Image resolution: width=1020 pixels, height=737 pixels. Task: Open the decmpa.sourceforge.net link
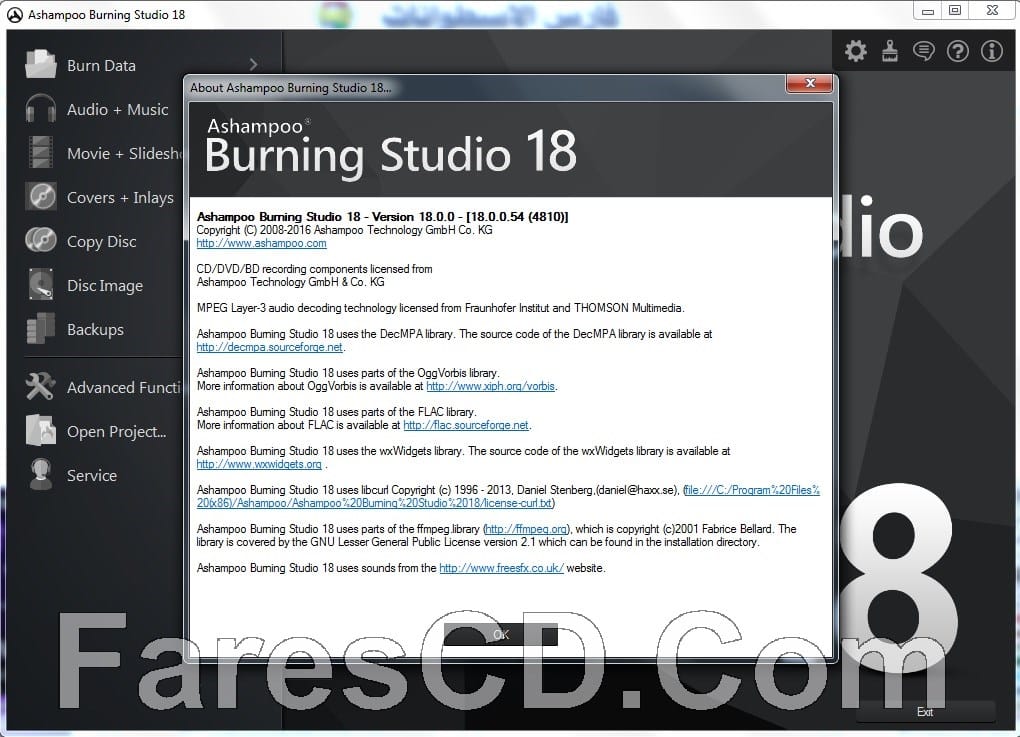pos(269,347)
